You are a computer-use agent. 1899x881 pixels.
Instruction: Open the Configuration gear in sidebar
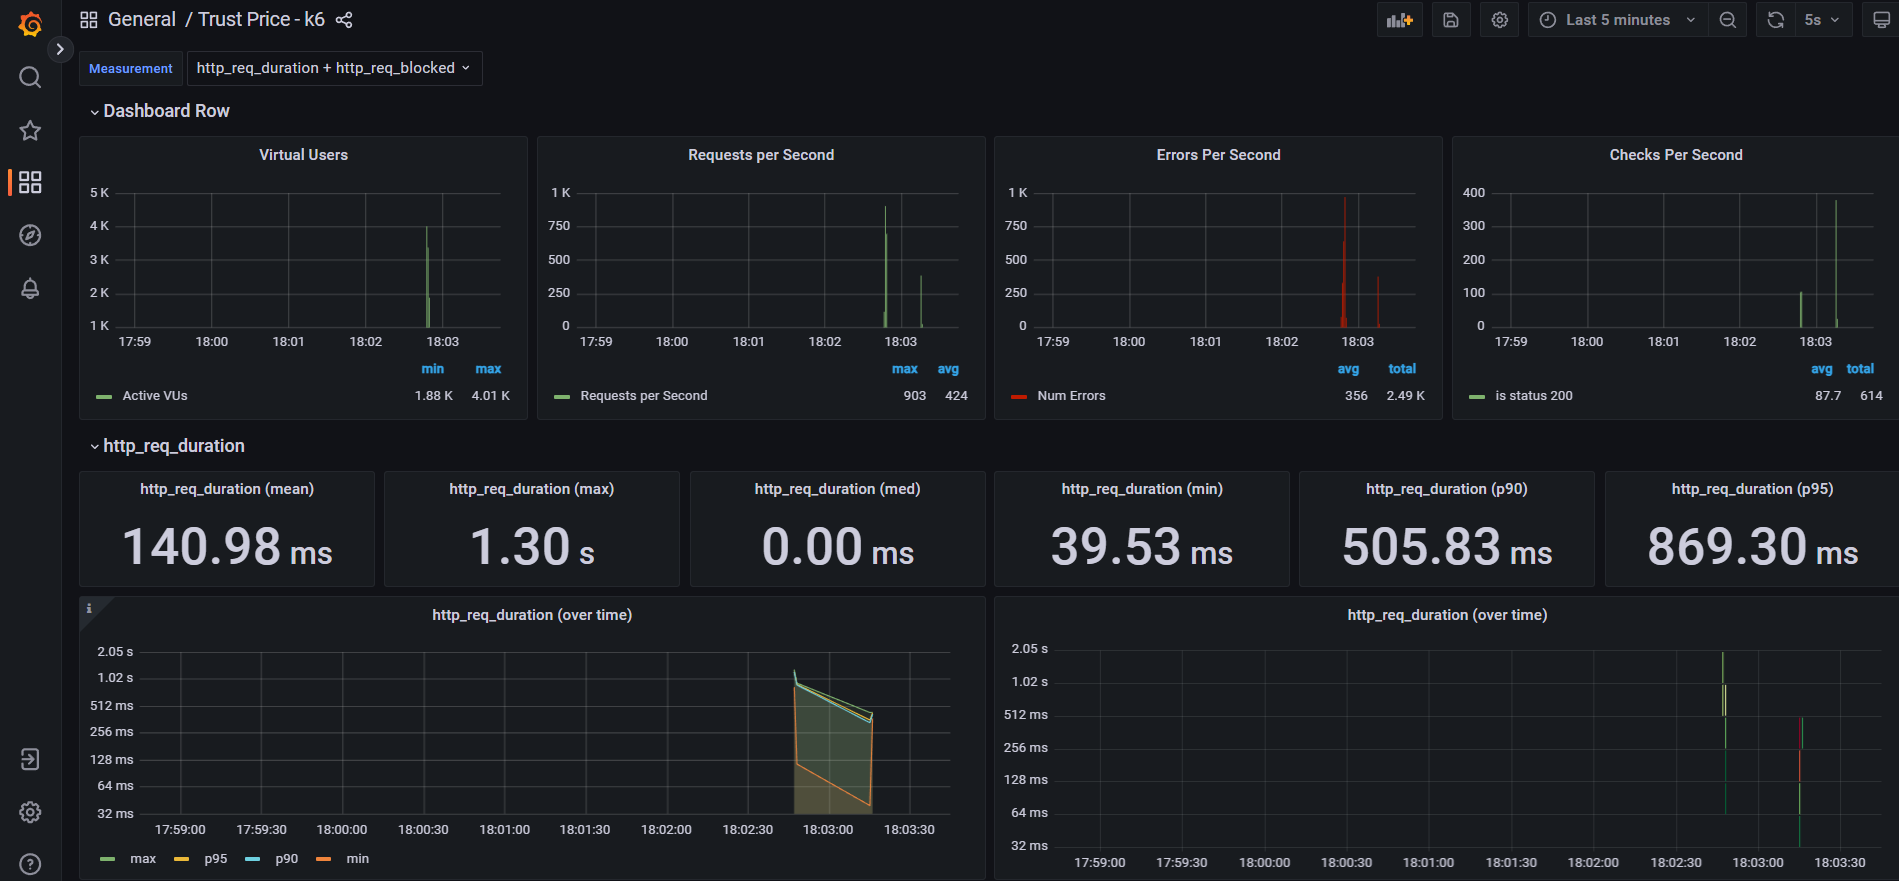pos(30,812)
